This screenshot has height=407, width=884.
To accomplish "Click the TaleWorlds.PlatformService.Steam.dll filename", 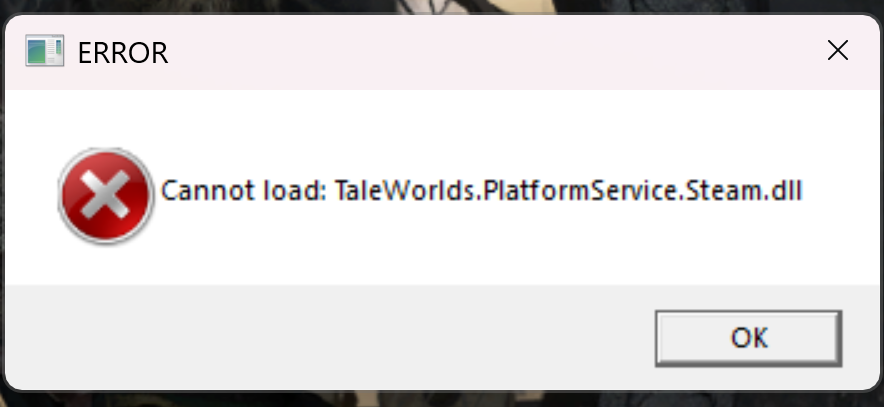I will 568,191.
